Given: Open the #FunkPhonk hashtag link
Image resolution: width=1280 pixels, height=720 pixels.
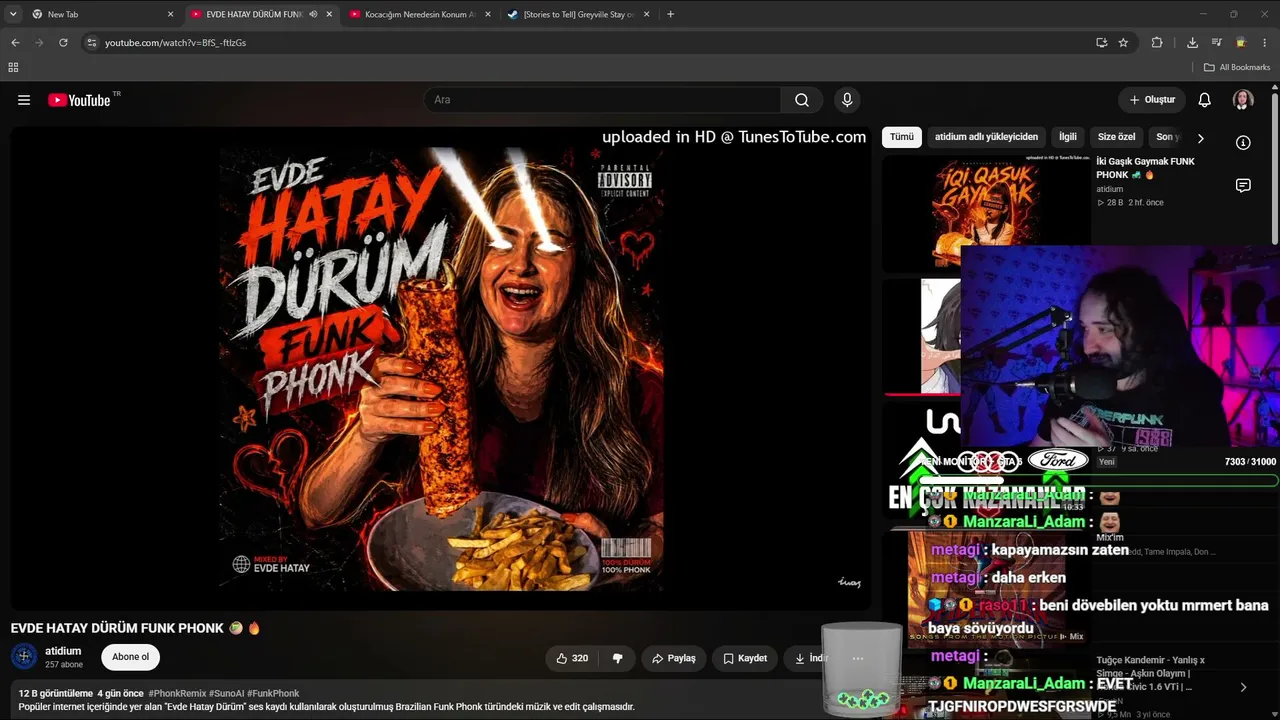Looking at the screenshot, I should coord(273,693).
